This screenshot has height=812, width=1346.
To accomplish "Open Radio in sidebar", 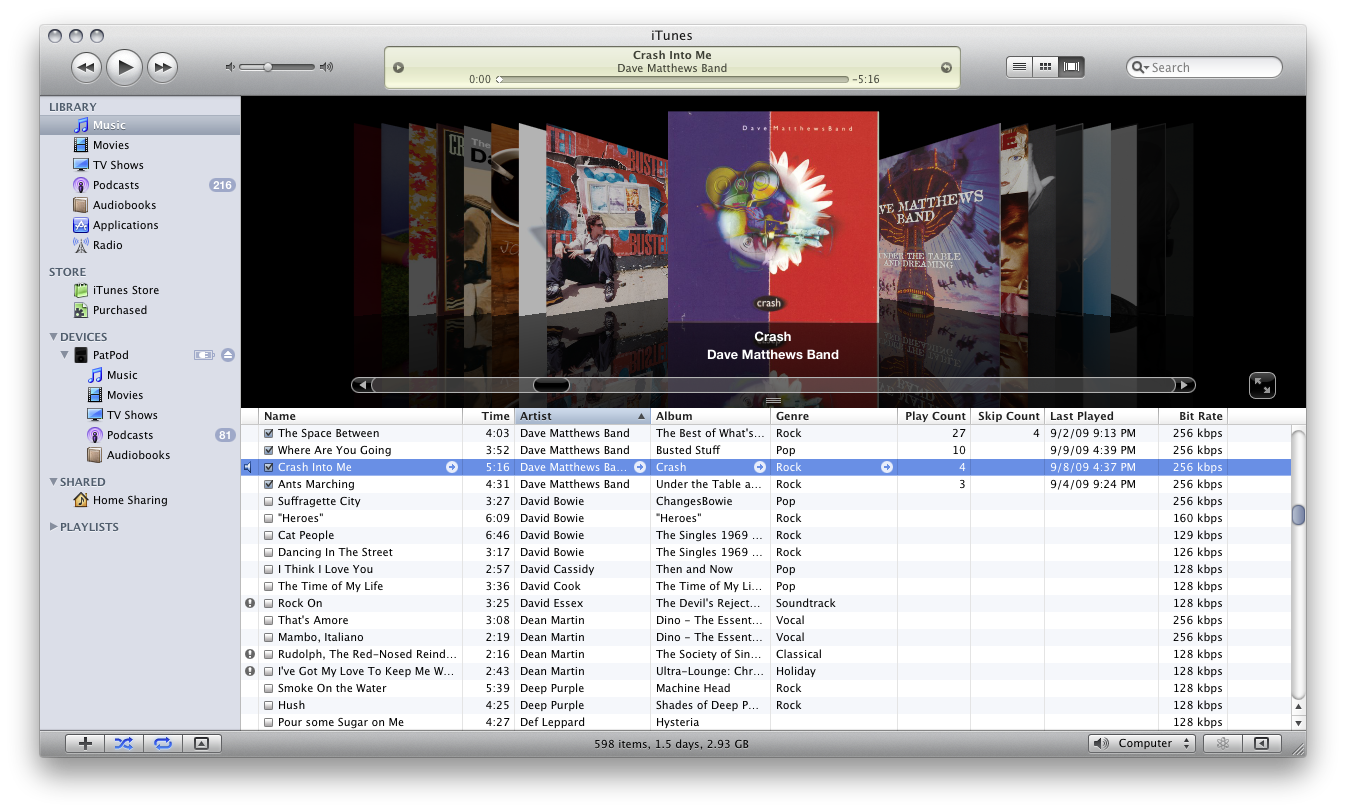I will [140, 245].
